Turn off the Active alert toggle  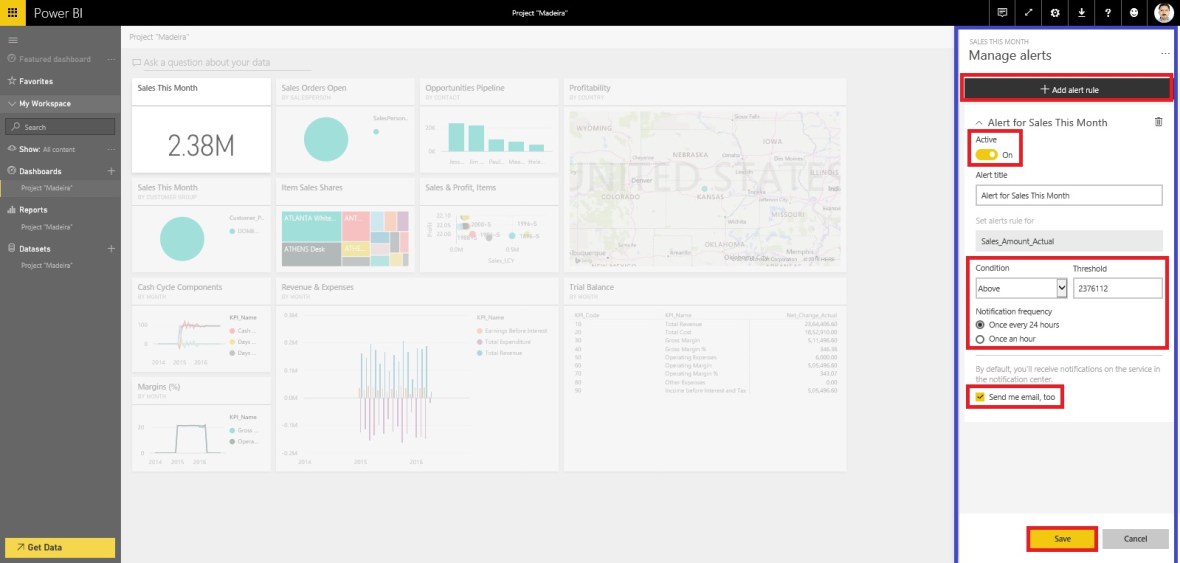tap(987, 155)
